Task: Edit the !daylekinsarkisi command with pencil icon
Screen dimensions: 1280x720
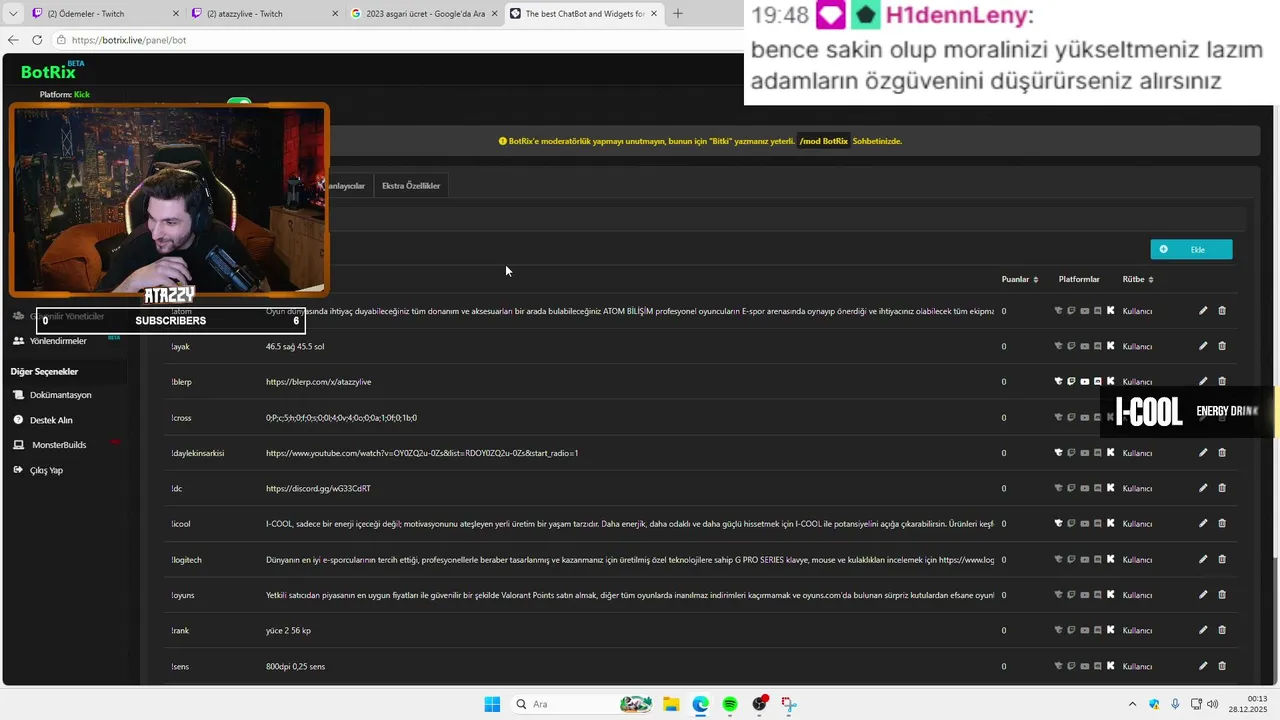Action: point(1203,453)
